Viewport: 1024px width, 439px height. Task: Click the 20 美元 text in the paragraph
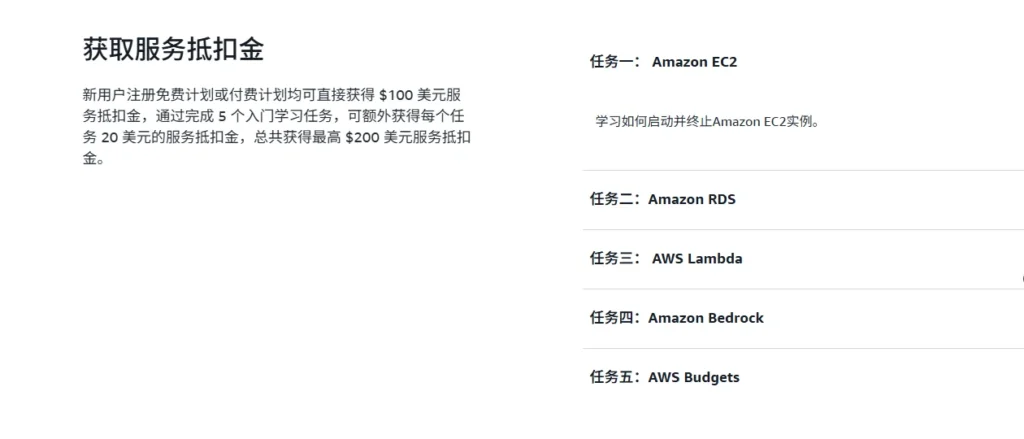[124, 137]
